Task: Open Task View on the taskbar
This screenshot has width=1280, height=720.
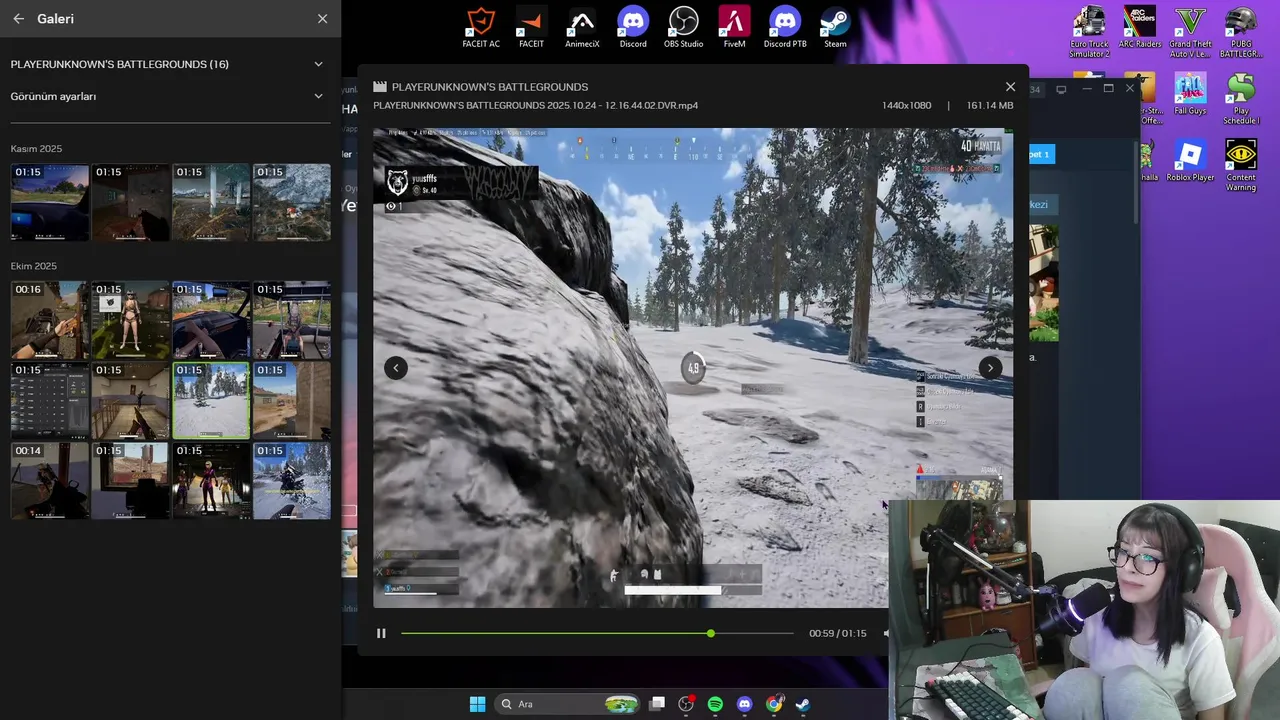Action: pos(657,704)
